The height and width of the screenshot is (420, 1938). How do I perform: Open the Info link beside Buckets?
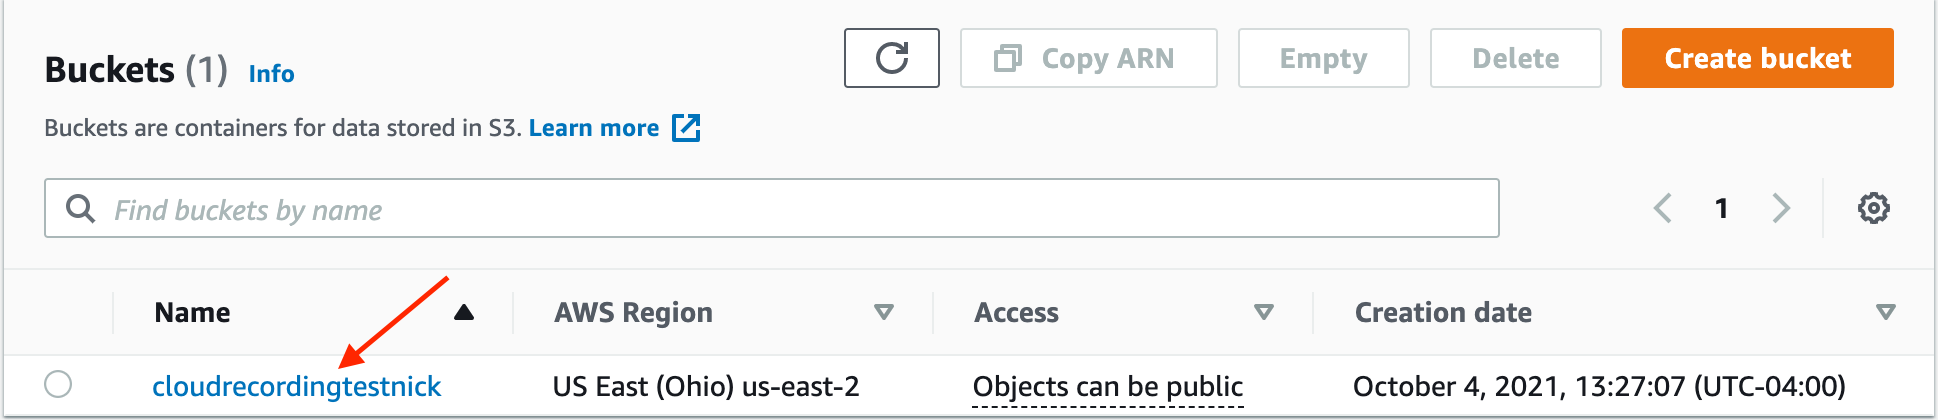[x=271, y=74]
